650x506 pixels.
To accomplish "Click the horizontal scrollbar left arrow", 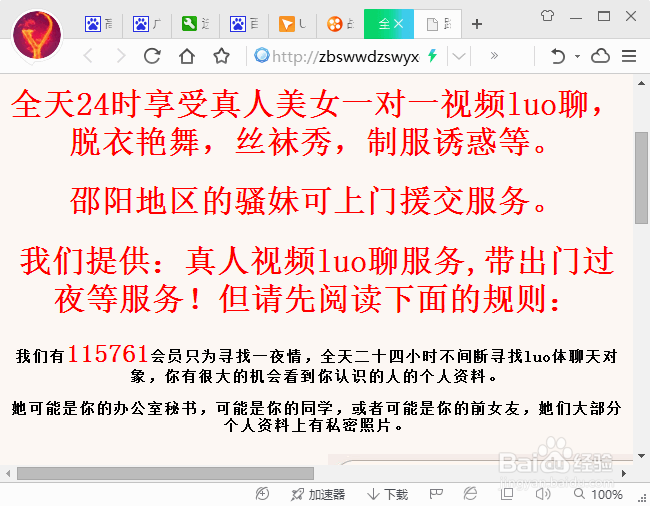I will [x=8, y=473].
